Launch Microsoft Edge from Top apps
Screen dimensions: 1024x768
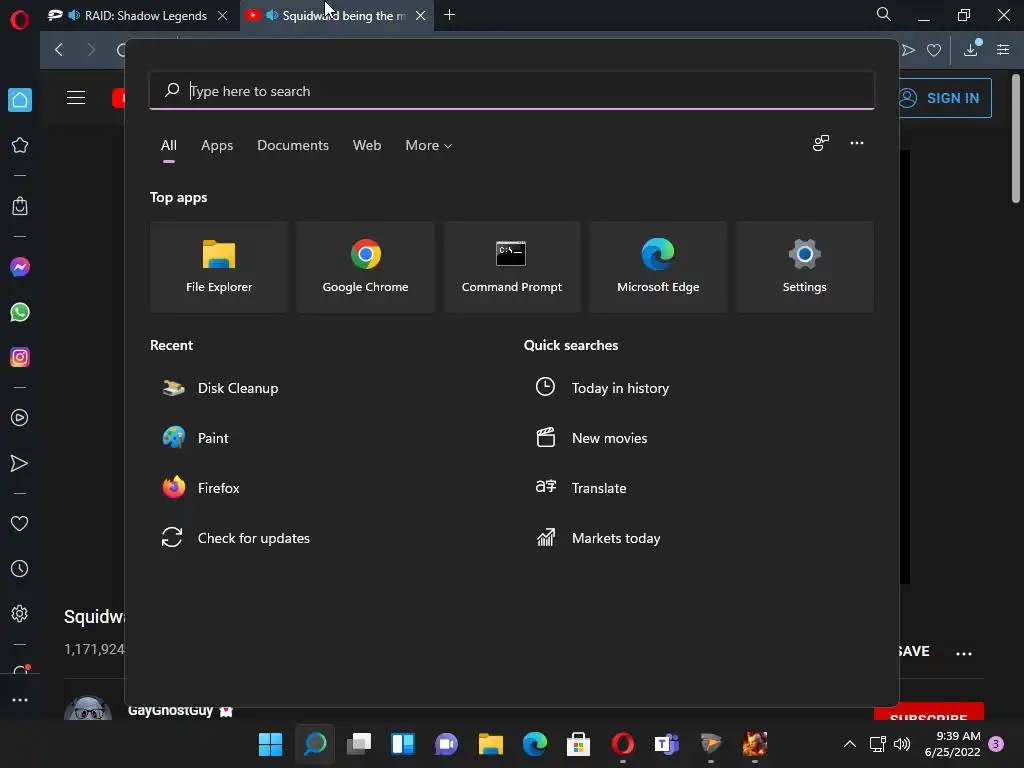coord(658,266)
